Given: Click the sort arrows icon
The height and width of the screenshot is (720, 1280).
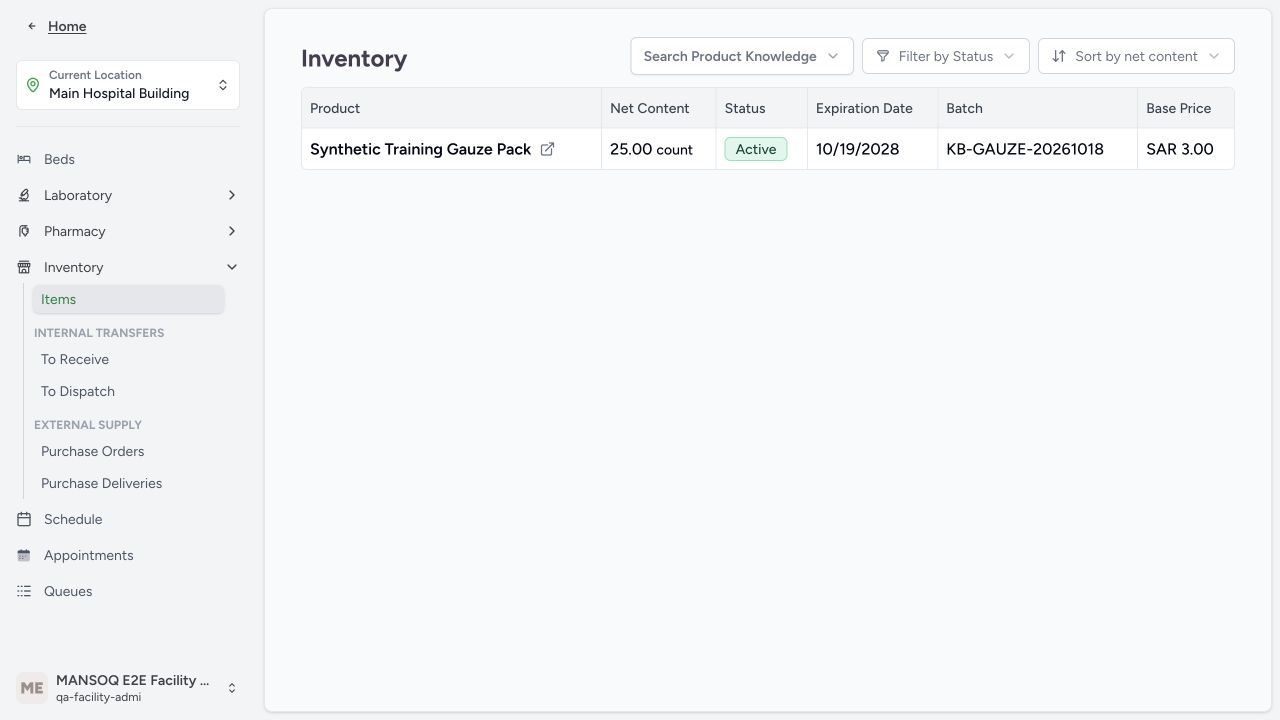Looking at the screenshot, I should (1059, 56).
